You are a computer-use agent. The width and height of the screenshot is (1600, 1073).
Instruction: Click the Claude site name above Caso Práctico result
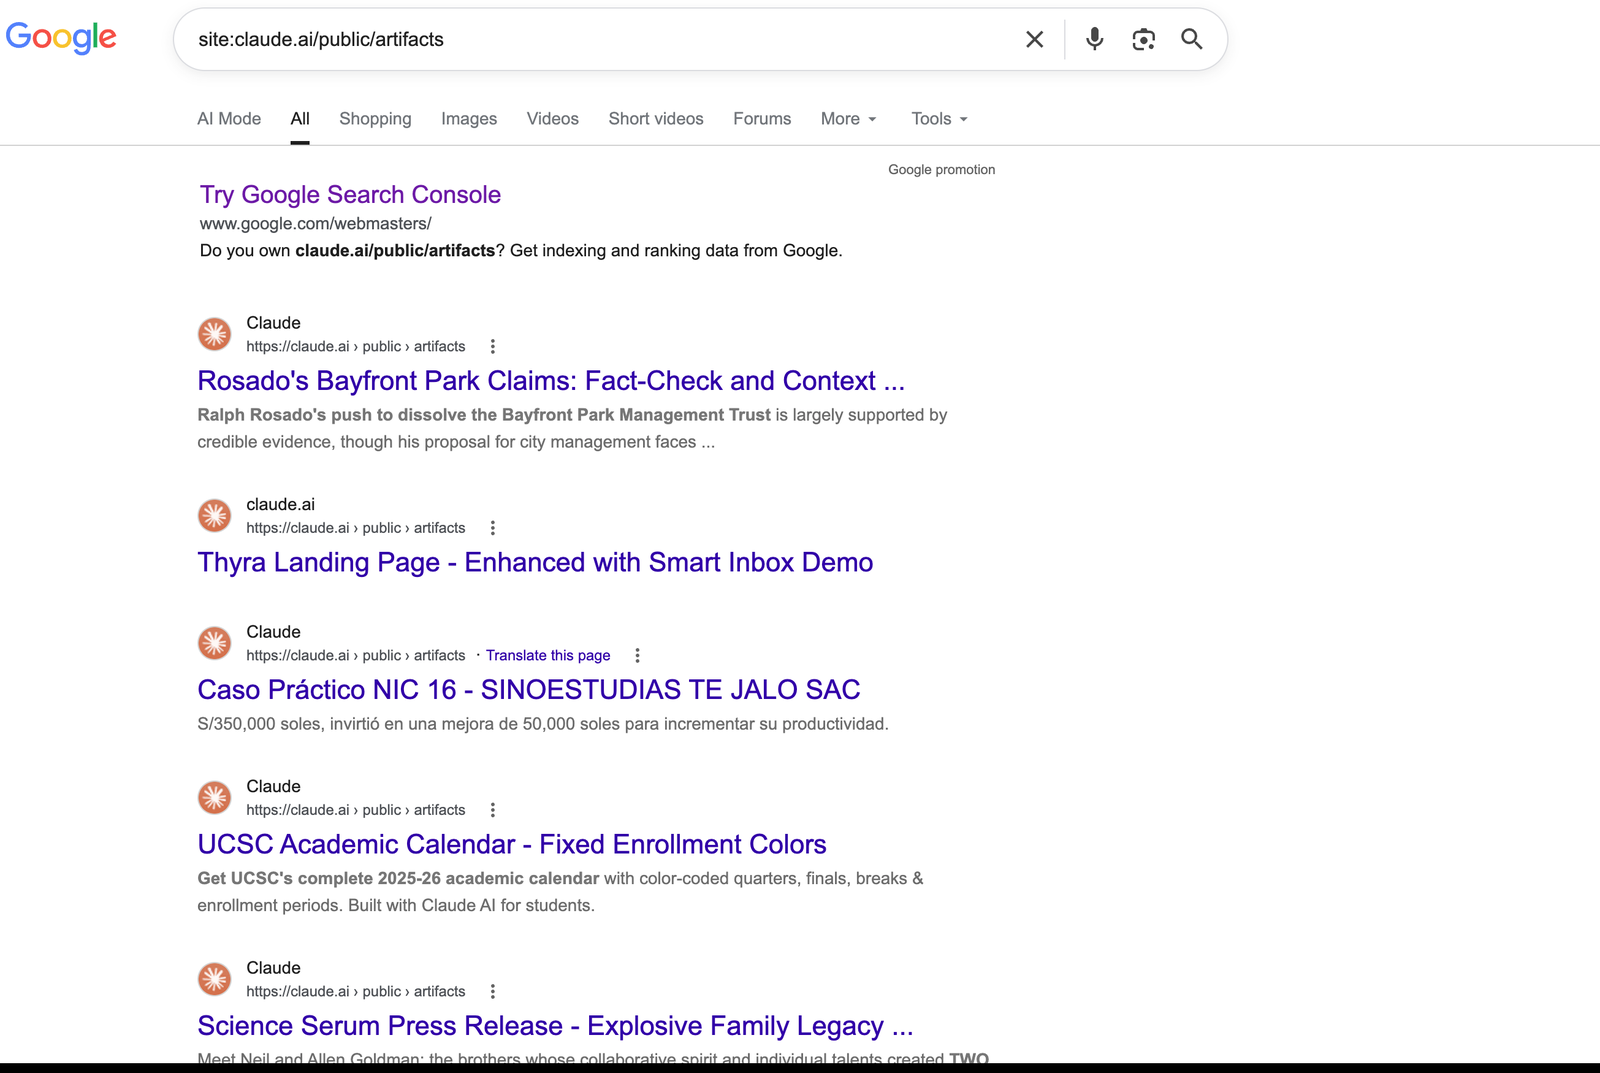(x=274, y=632)
